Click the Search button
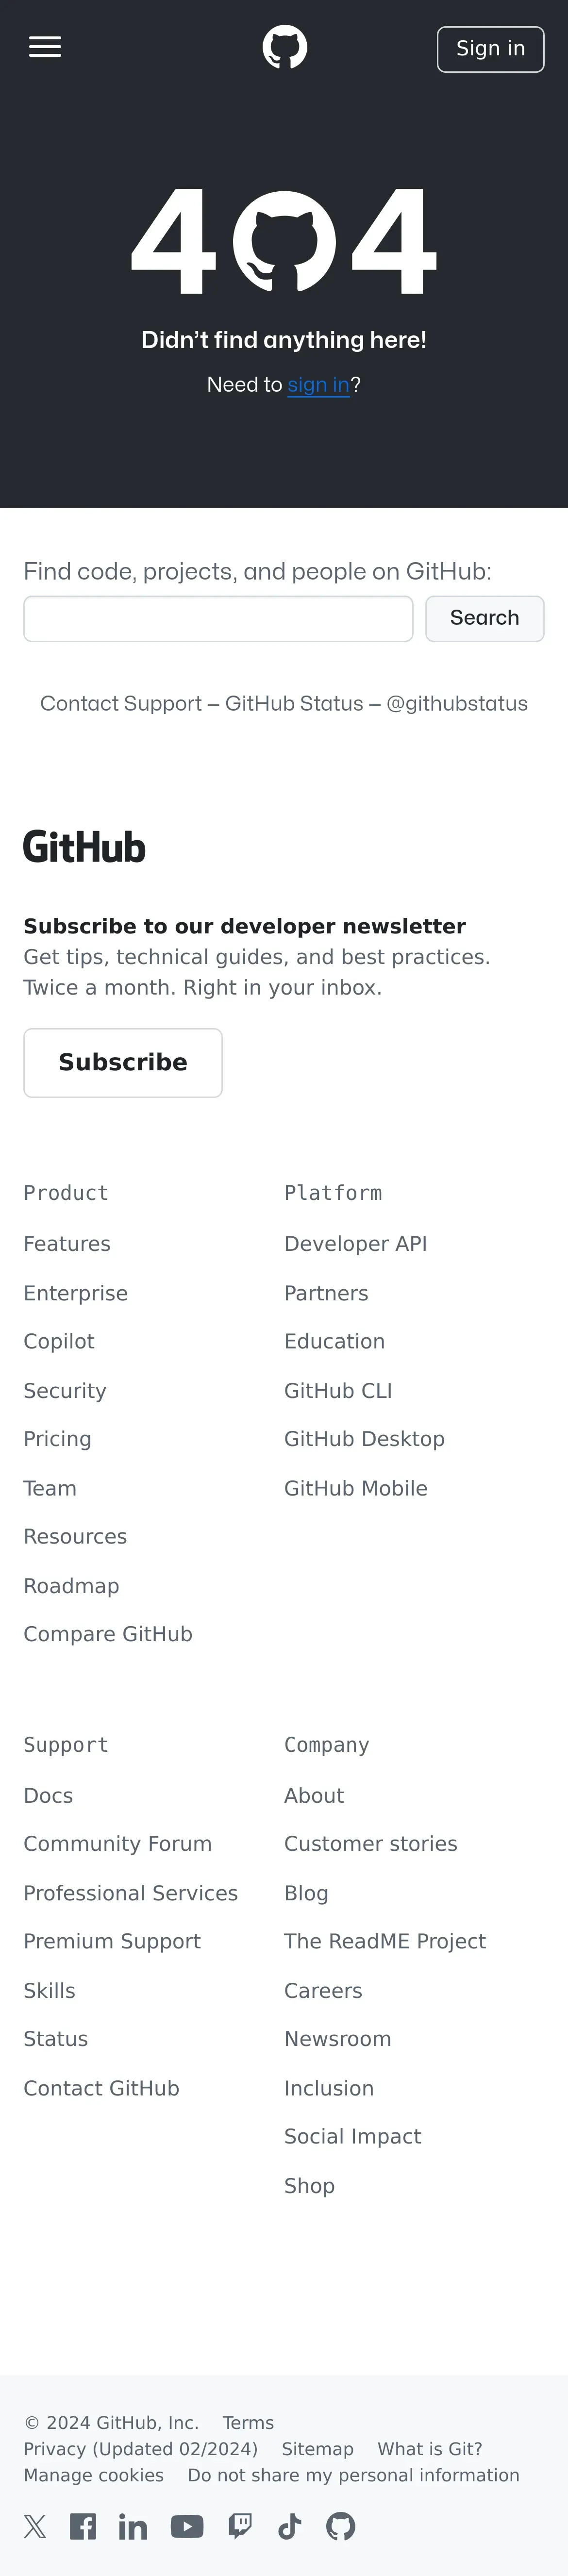This screenshot has width=568, height=2576. tap(484, 619)
